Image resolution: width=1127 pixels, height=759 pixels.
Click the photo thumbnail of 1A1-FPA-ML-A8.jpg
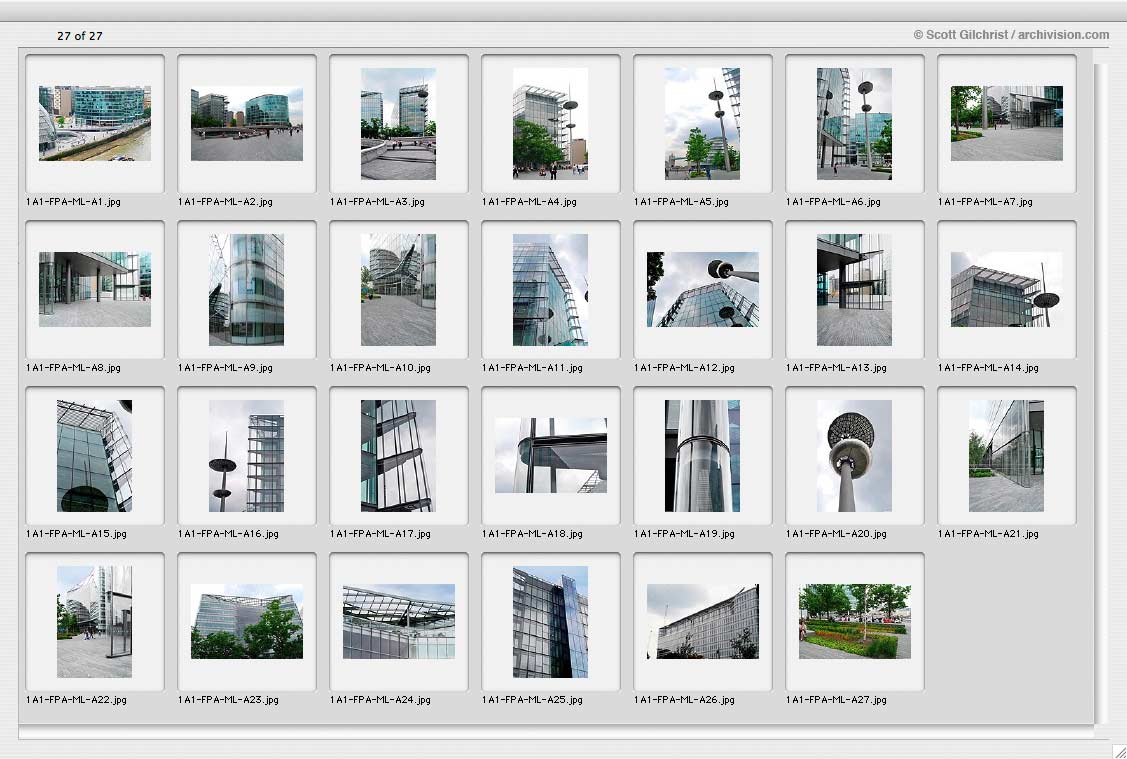[95, 290]
